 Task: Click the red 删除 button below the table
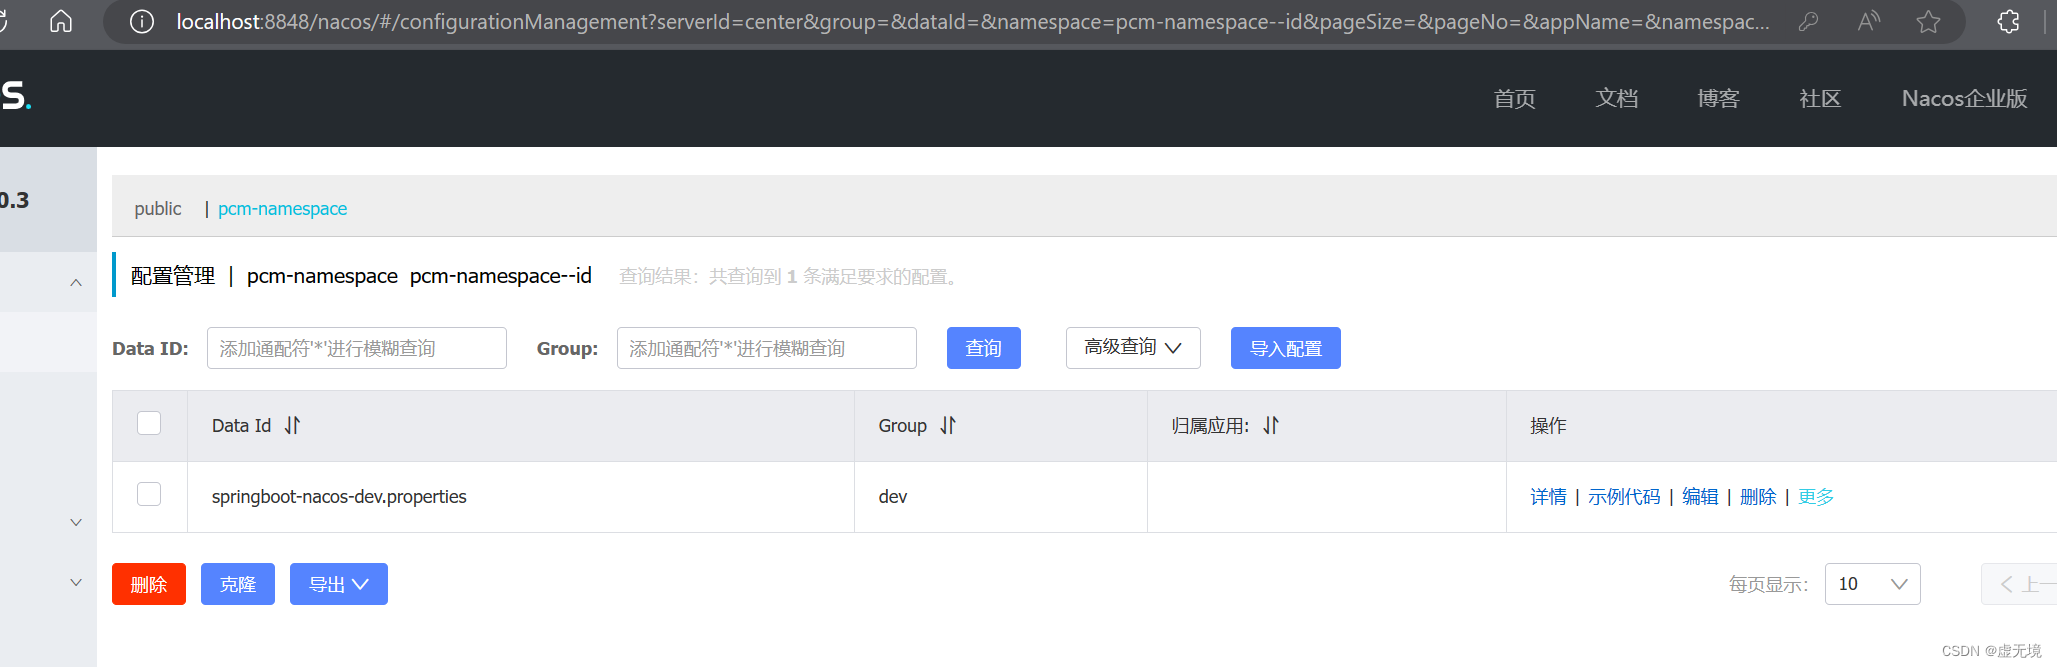(149, 584)
